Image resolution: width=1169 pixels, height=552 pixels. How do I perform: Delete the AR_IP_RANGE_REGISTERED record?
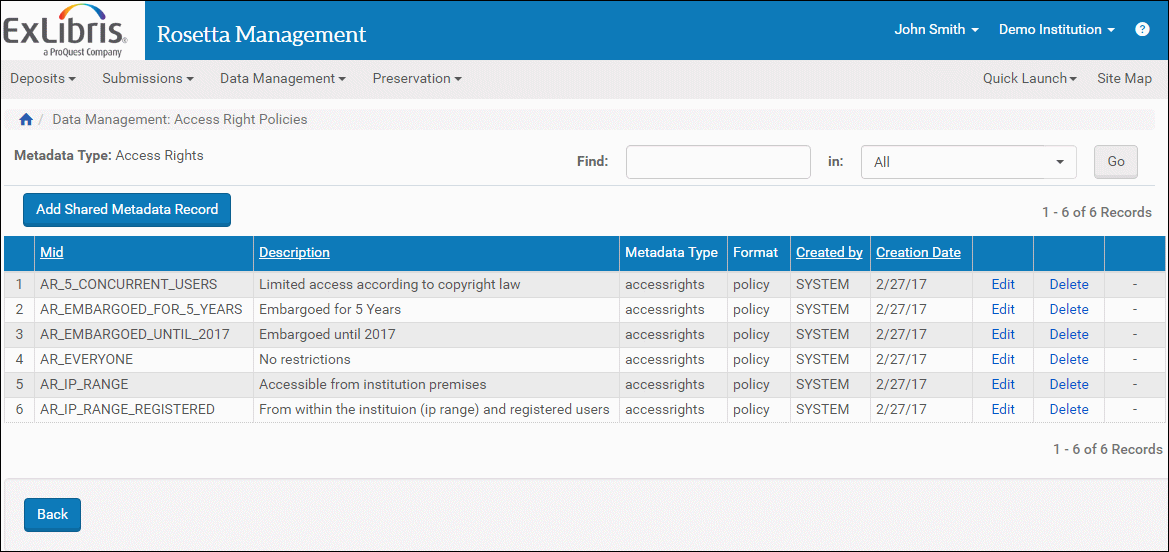(1068, 409)
